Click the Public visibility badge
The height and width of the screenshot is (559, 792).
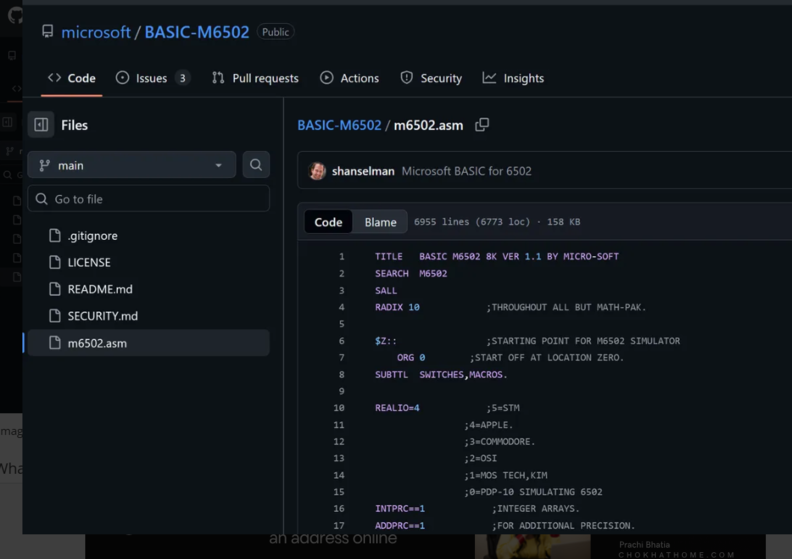275,32
